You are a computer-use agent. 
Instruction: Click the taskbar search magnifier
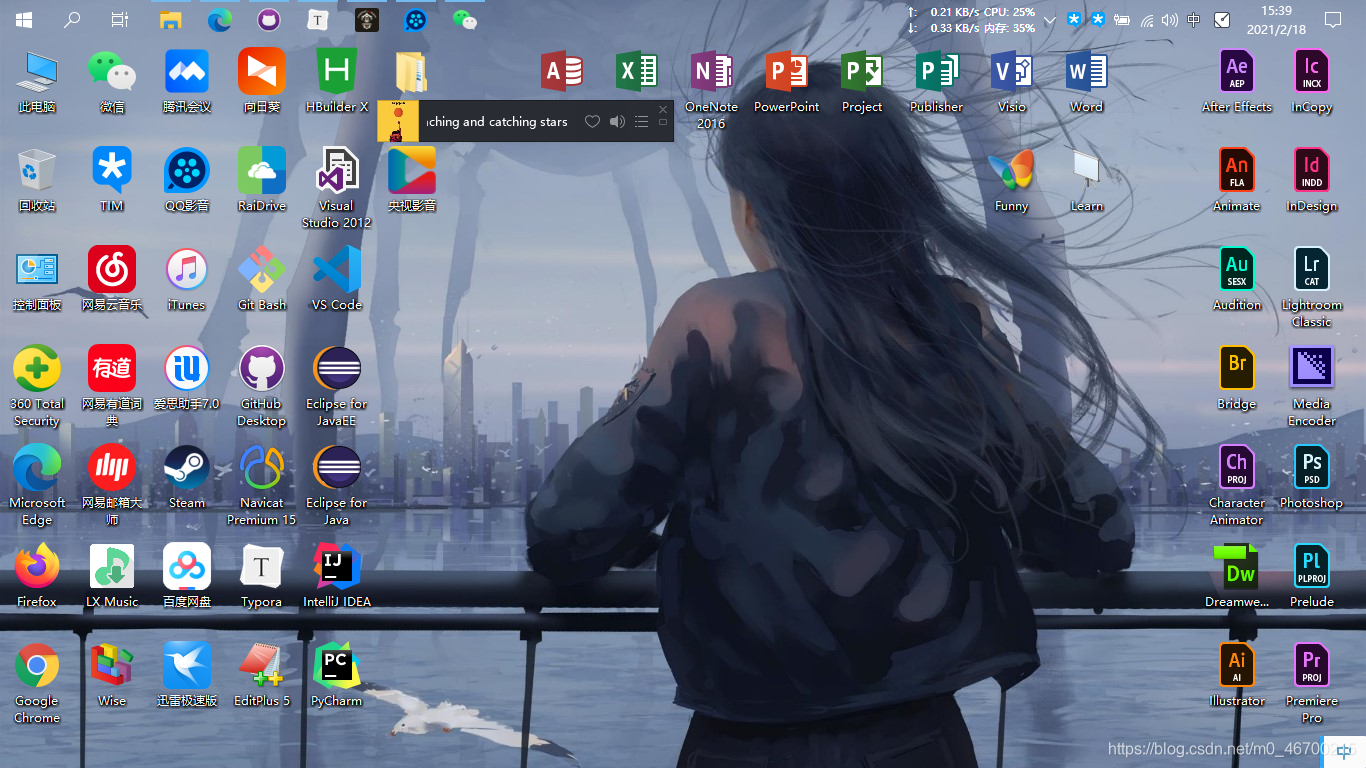(x=72, y=19)
